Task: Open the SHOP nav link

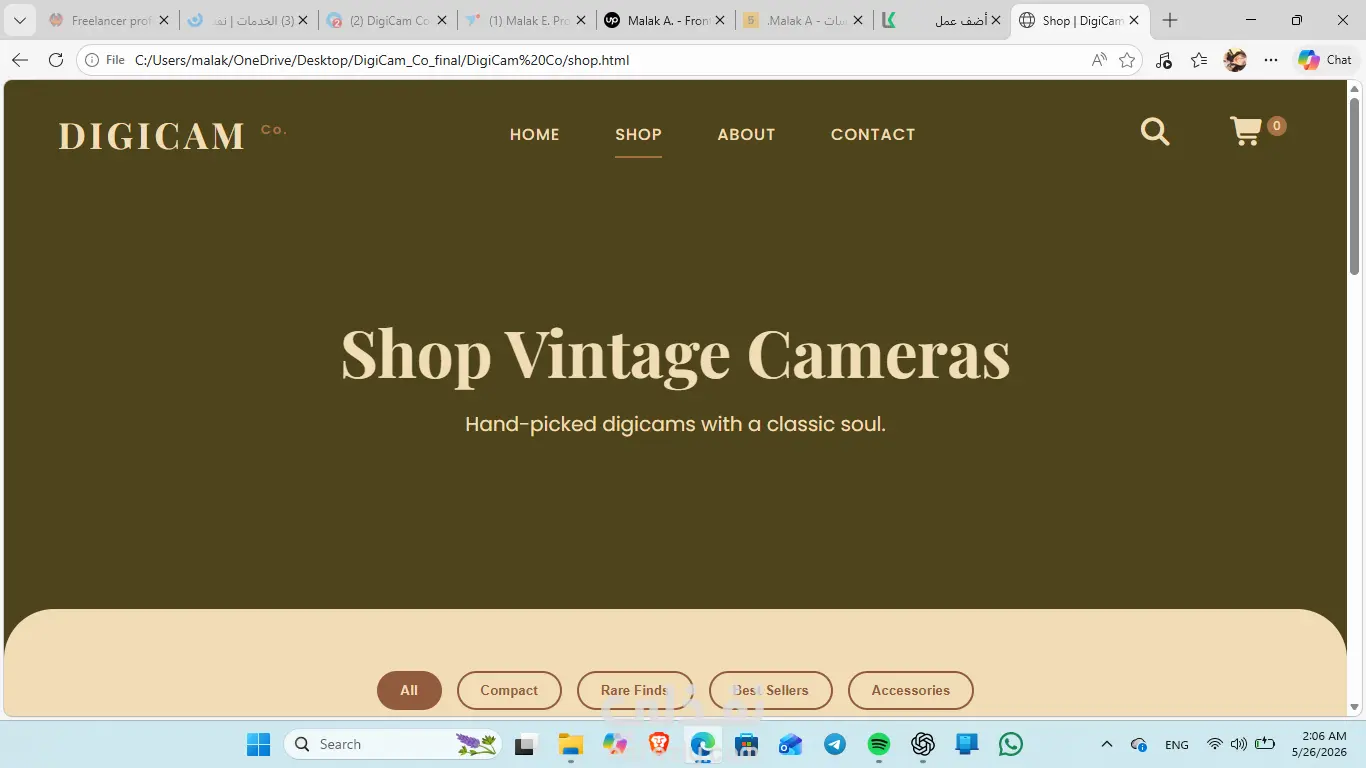Action: [638, 134]
